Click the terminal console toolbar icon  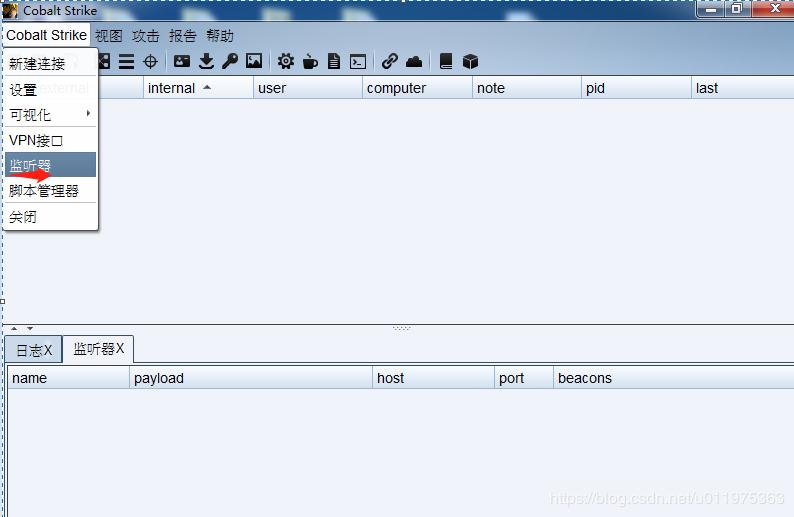[357, 62]
